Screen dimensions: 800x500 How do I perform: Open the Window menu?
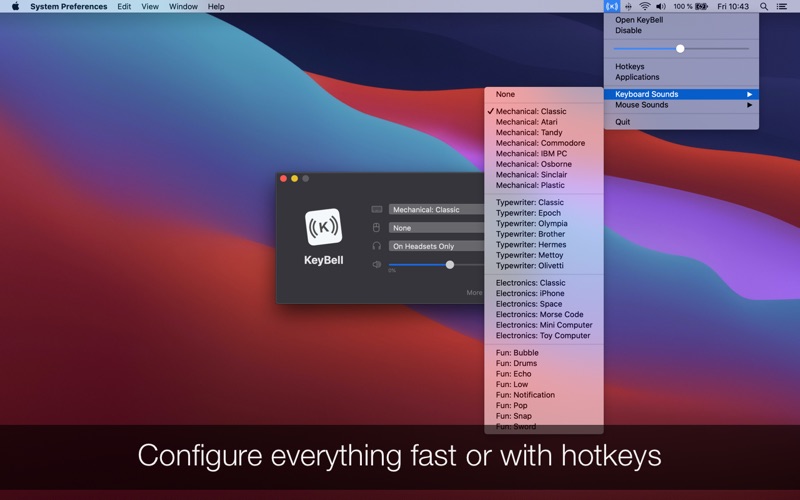coord(183,7)
